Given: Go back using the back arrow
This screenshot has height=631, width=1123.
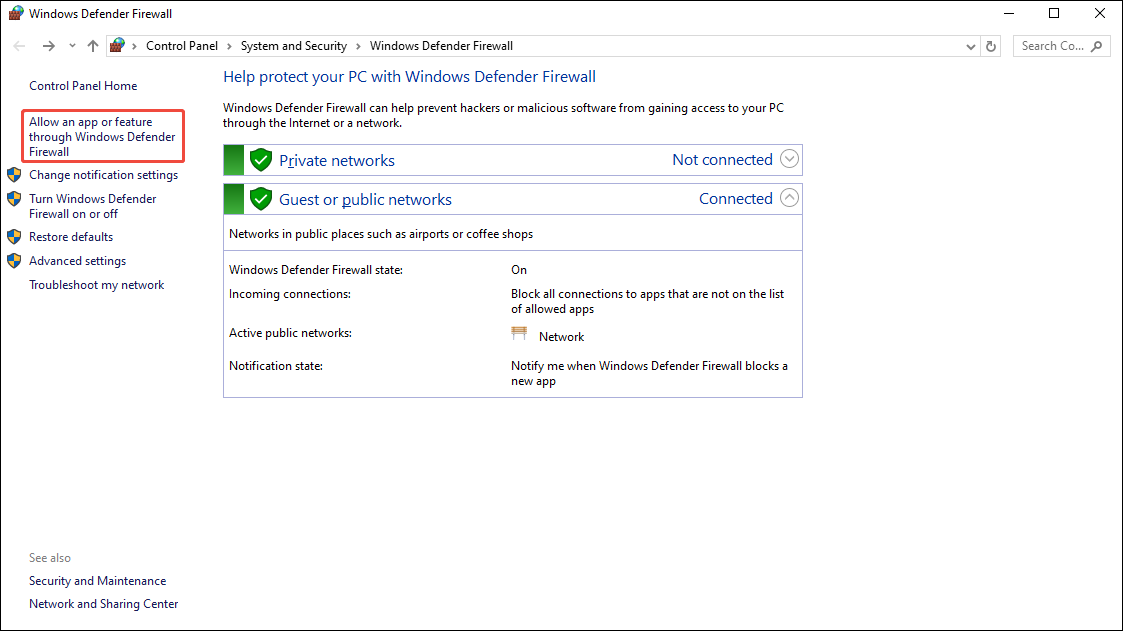Looking at the screenshot, I should pos(19,46).
